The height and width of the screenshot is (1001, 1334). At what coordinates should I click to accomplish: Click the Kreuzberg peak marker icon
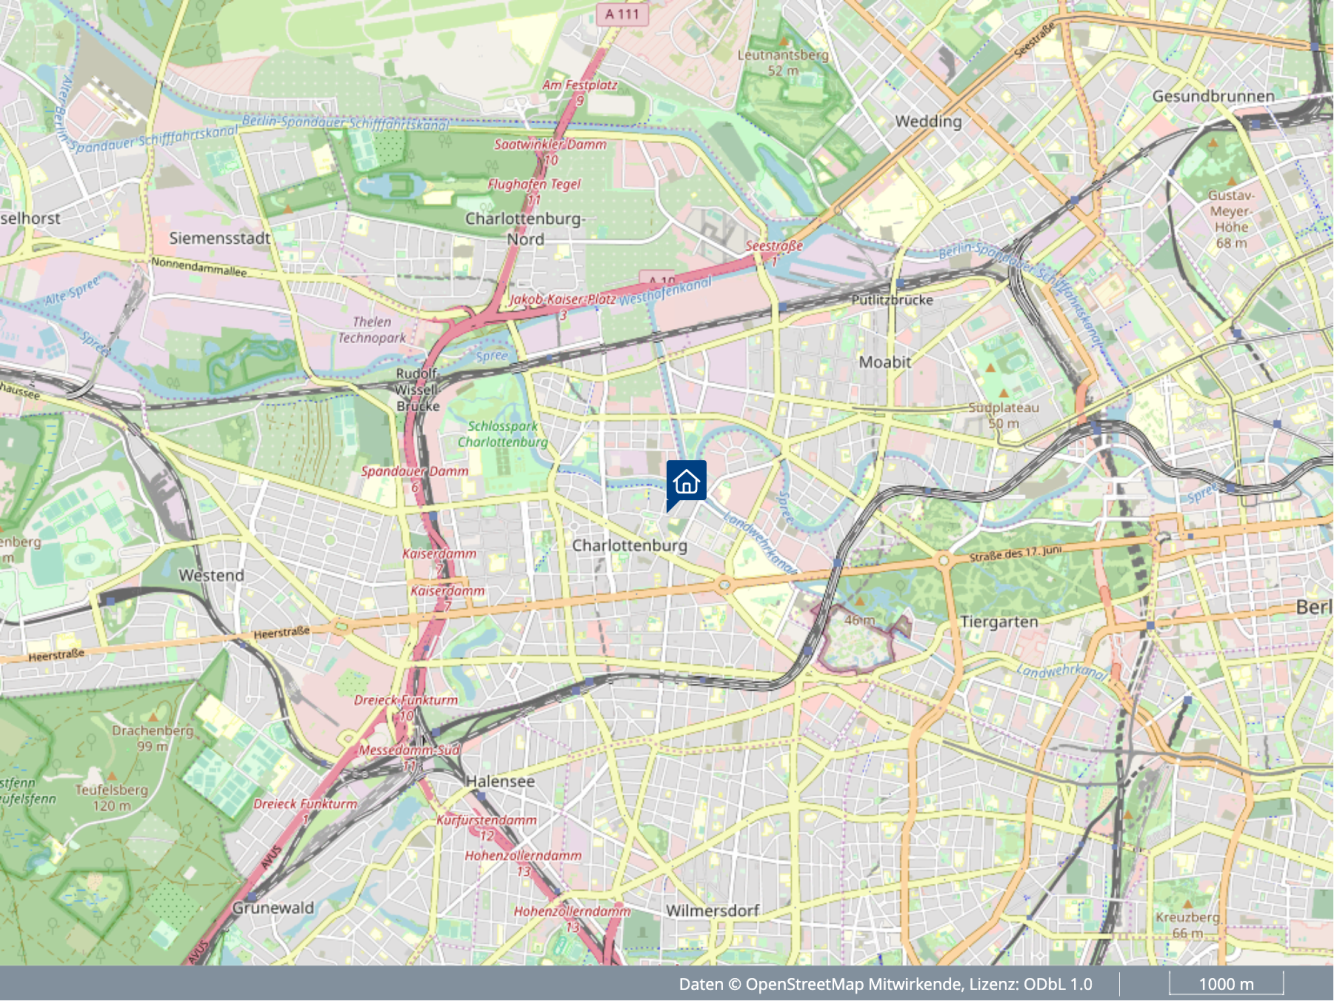[1188, 903]
